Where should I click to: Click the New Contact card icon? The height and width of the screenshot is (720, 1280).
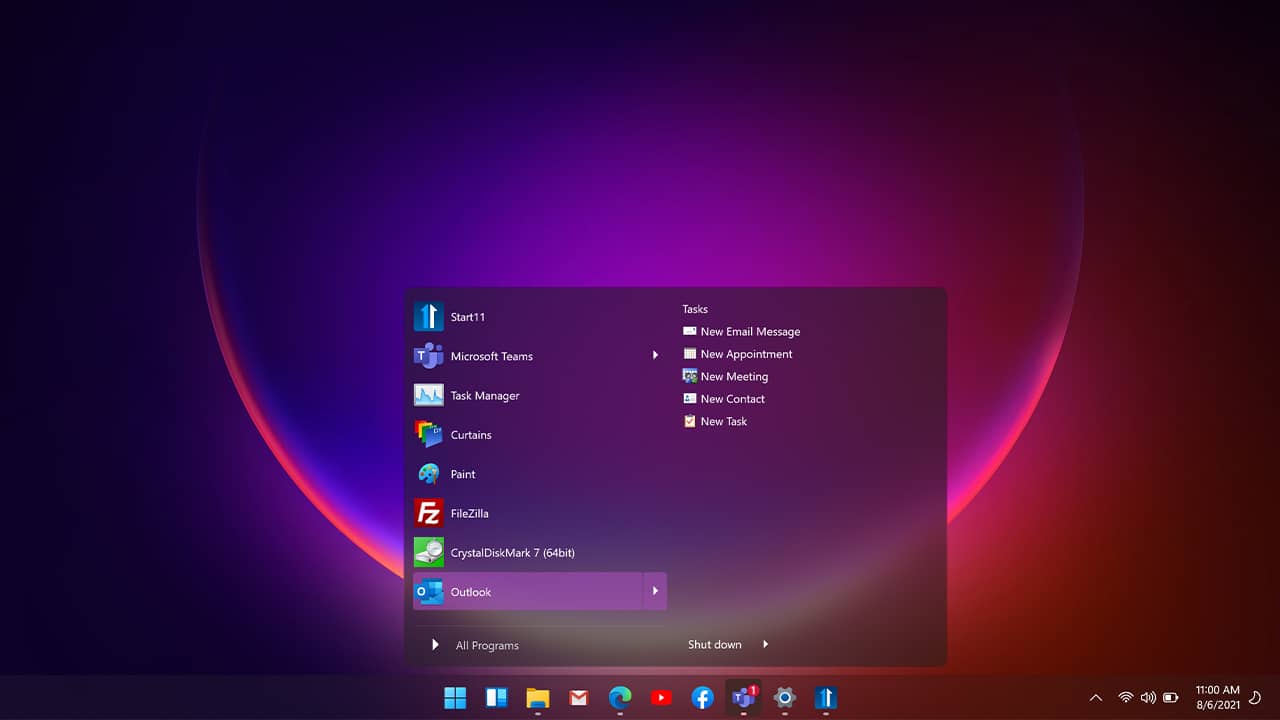pos(689,398)
